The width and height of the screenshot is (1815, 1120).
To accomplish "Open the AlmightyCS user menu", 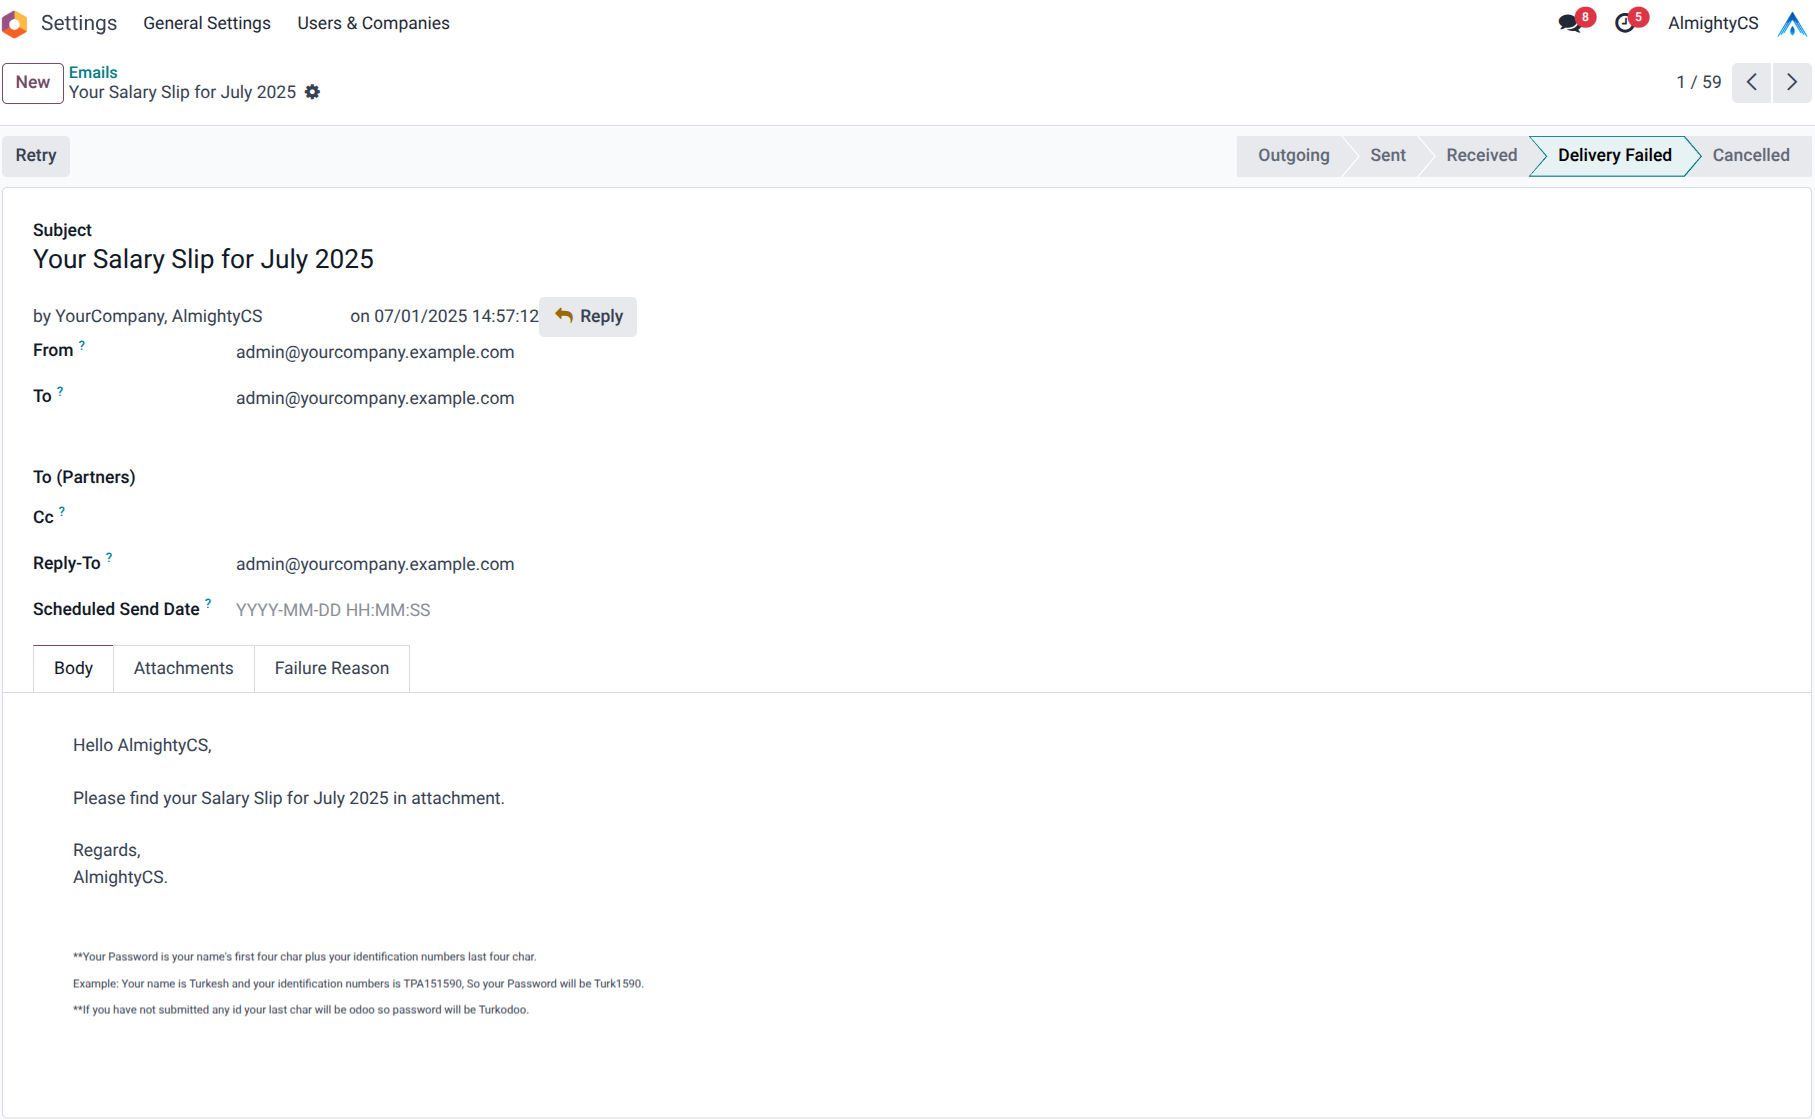I will click(x=1712, y=23).
